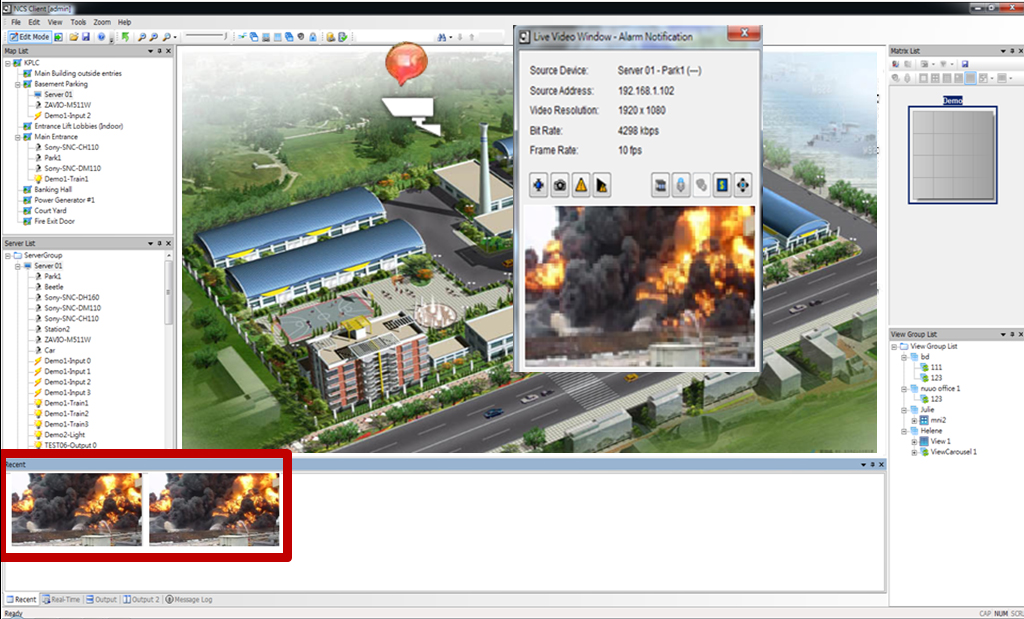Open dropdown arrow next to binoculars icon
Image resolution: width=1024 pixels, height=619 pixels.
[451, 37]
